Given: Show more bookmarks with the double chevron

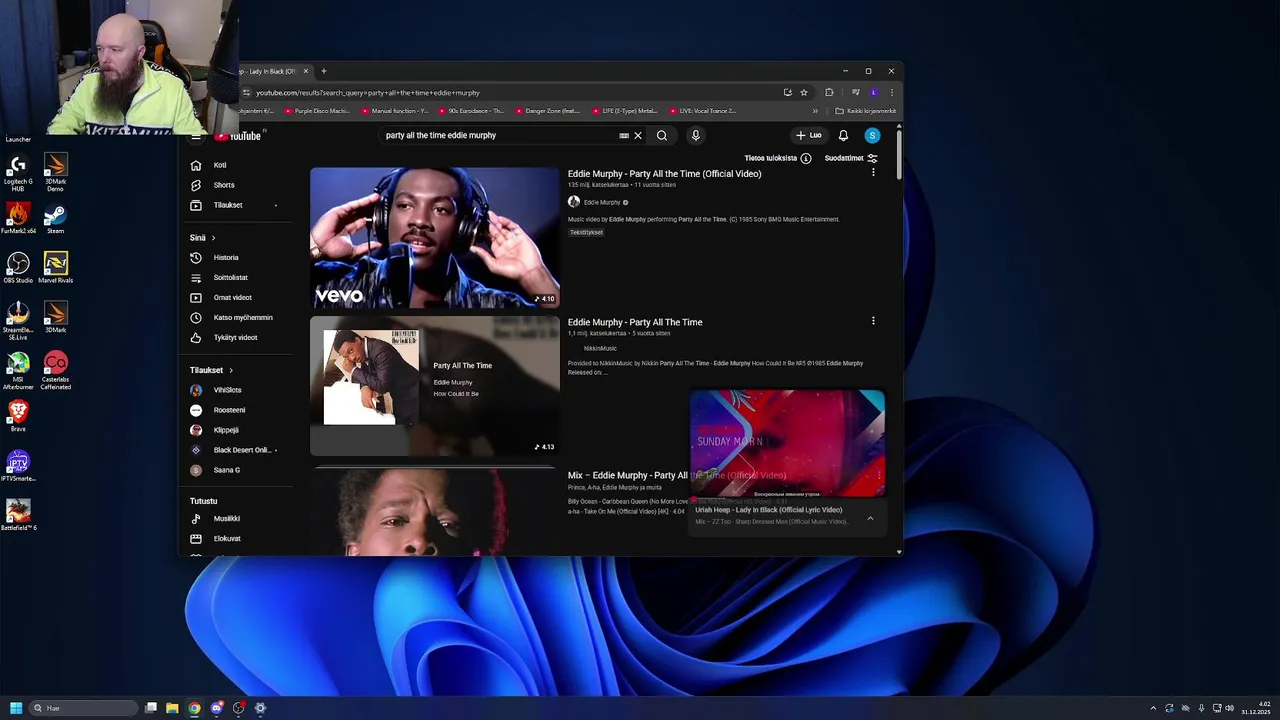Looking at the screenshot, I should [x=815, y=111].
